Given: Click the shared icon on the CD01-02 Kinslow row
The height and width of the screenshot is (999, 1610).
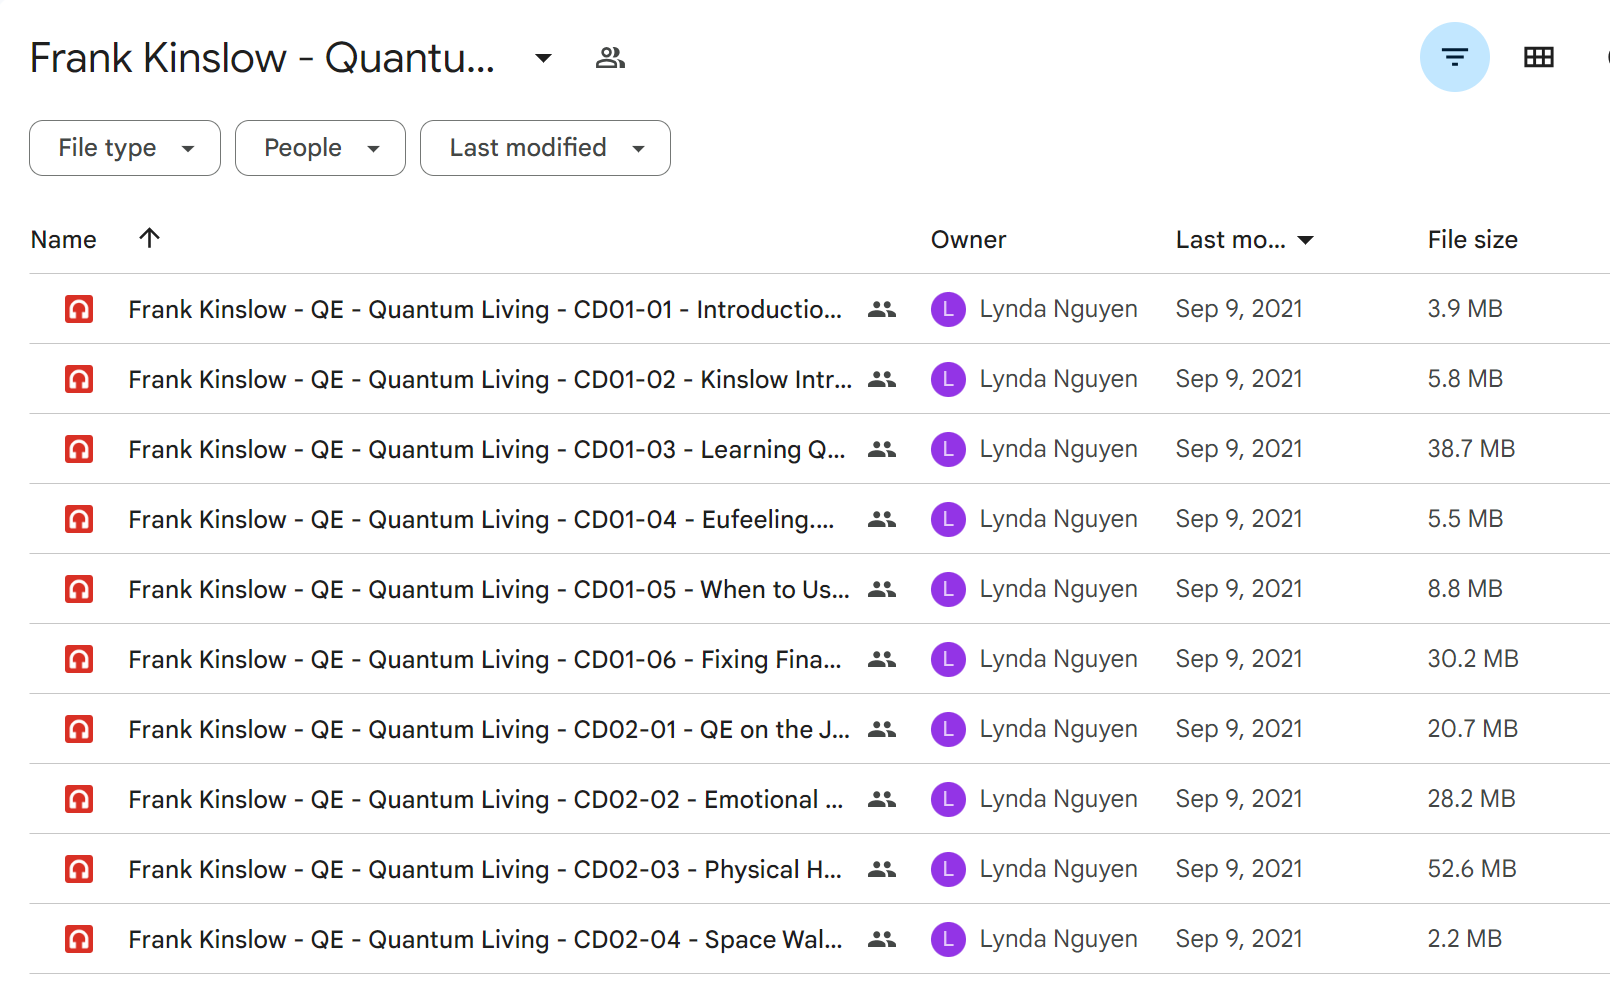Looking at the screenshot, I should [x=881, y=379].
